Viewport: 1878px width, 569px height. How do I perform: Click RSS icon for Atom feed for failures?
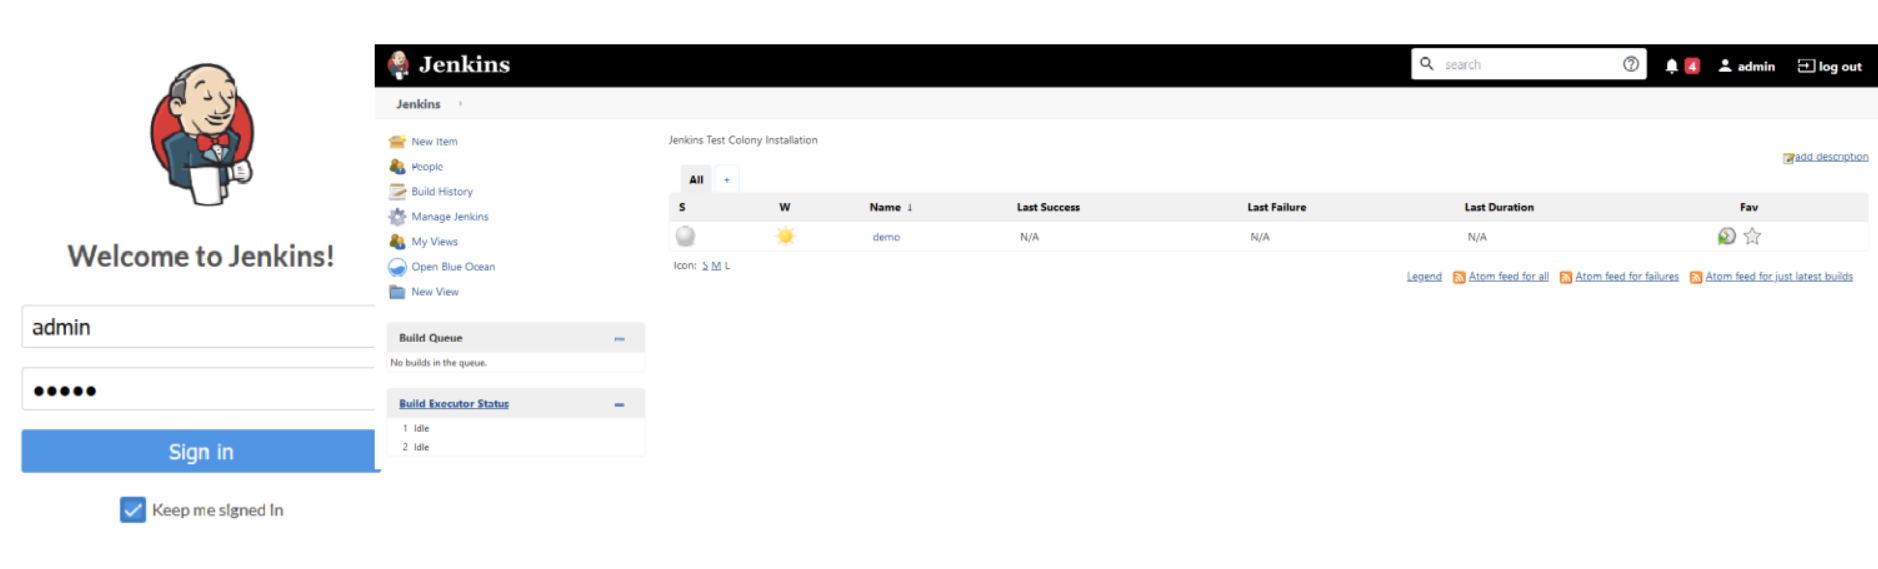point(1566,277)
